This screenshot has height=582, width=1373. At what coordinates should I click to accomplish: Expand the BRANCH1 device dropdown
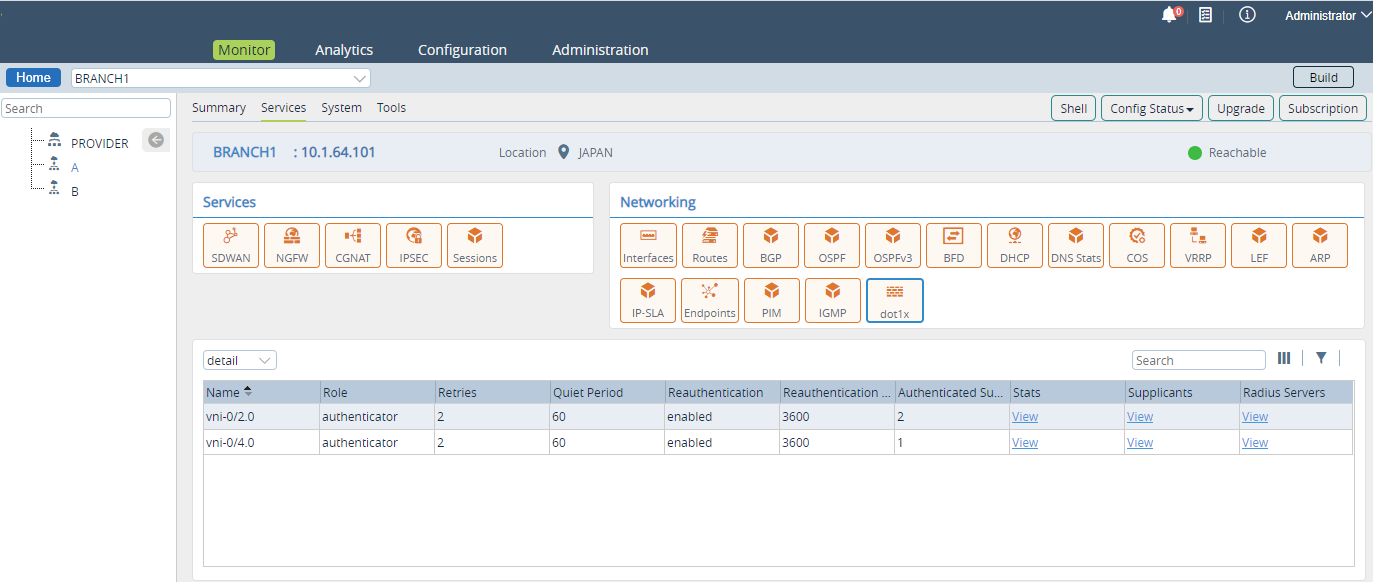pyautogui.click(x=360, y=78)
